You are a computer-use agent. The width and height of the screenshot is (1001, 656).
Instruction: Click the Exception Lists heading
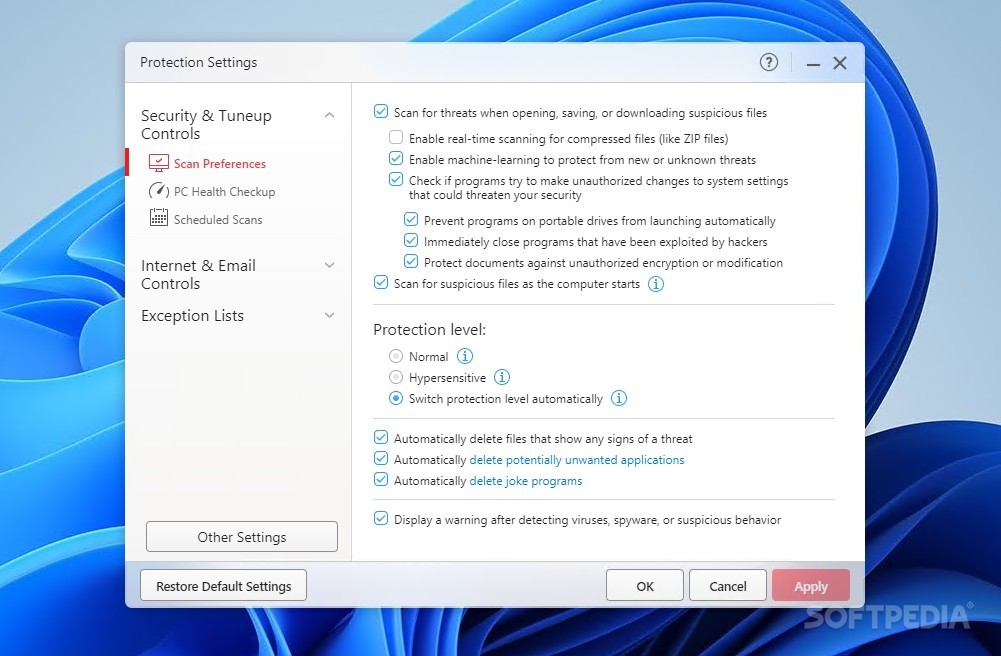(x=192, y=316)
